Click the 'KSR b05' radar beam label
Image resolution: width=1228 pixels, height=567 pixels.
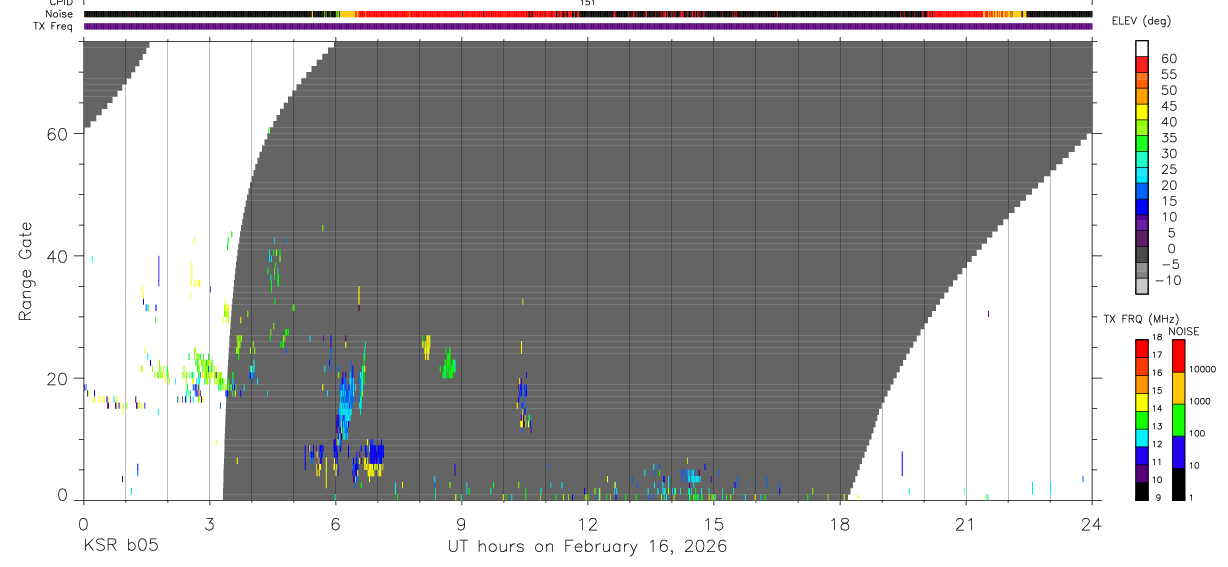120,547
